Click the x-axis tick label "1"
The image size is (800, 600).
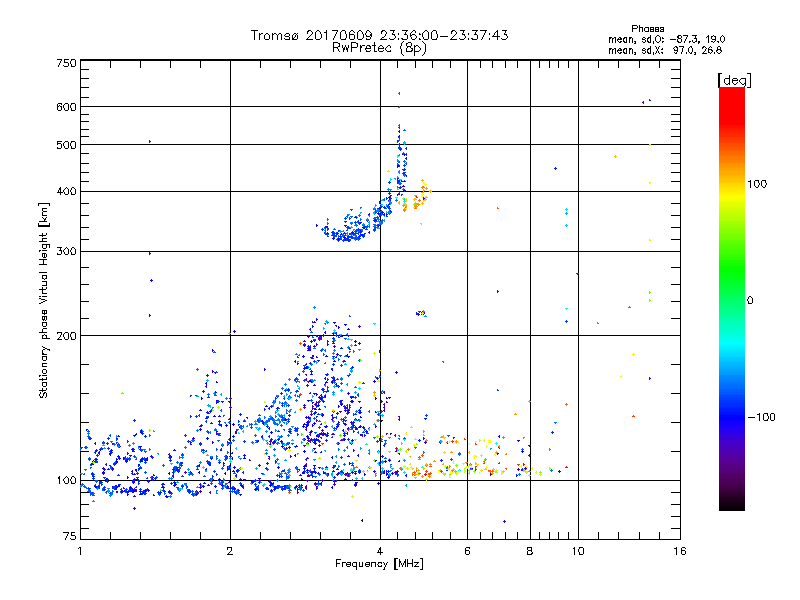pyautogui.click(x=80, y=551)
